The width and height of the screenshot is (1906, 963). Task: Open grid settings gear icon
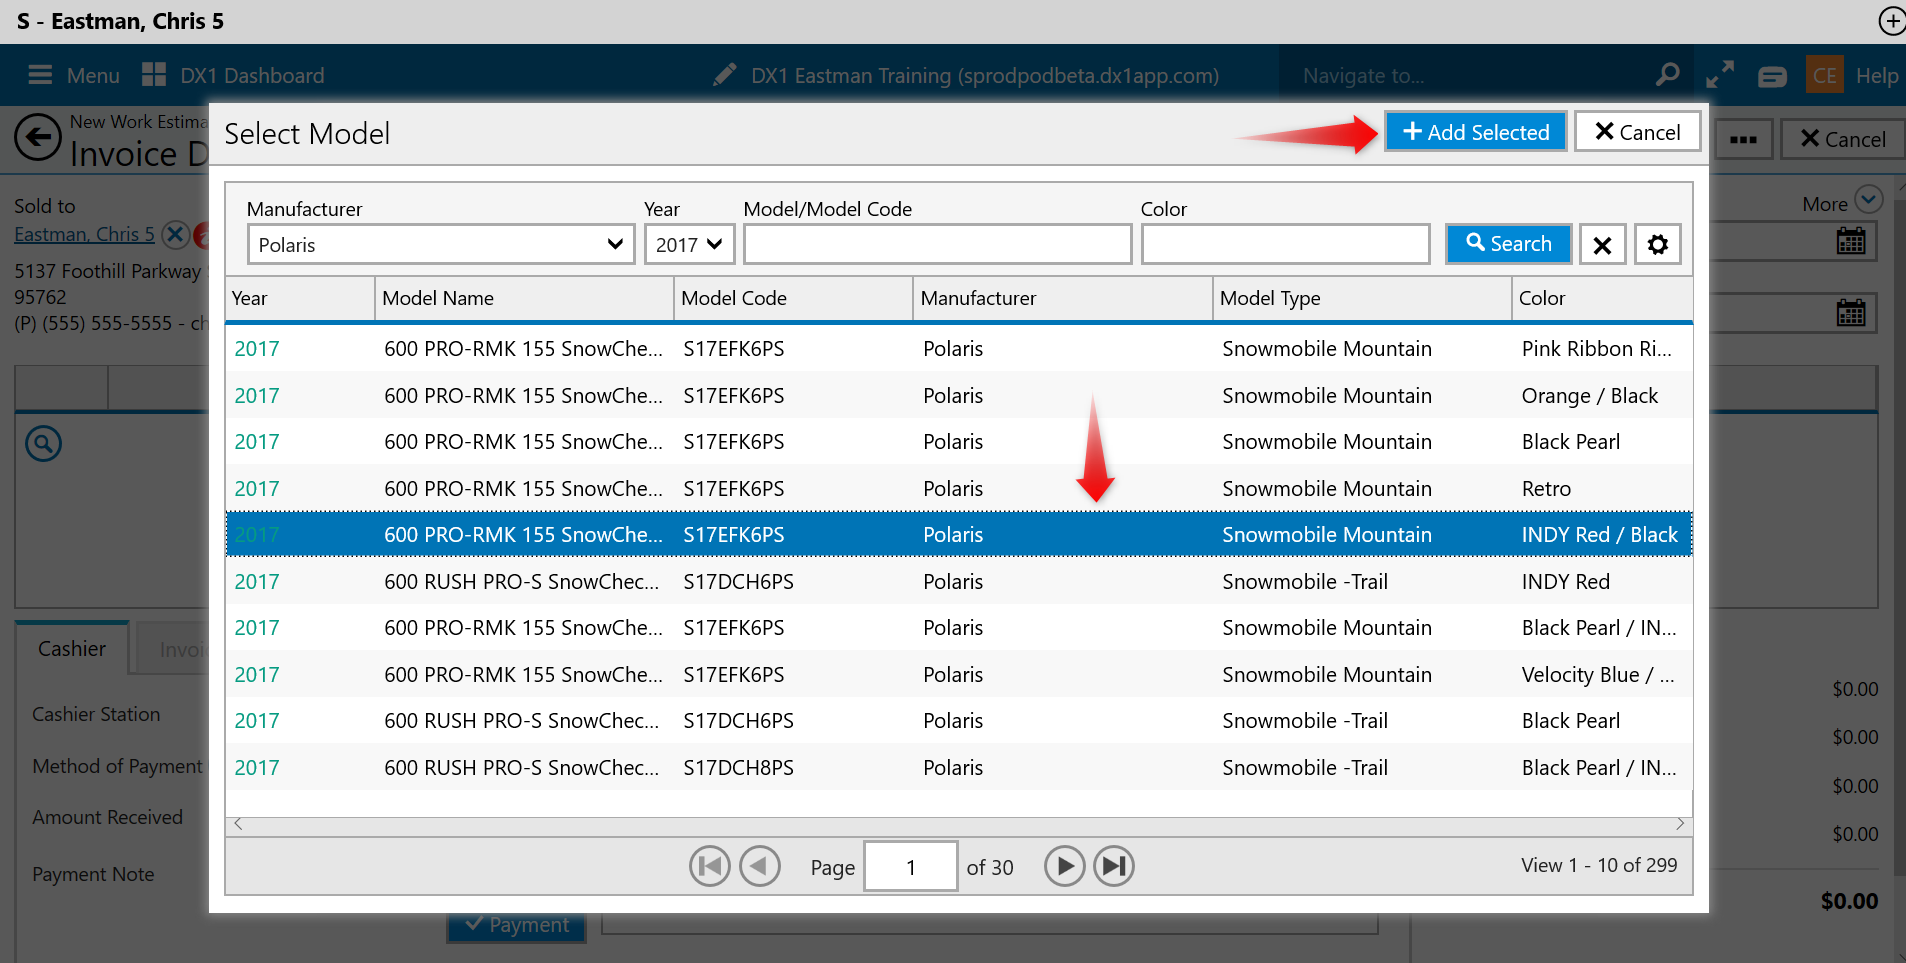[x=1657, y=244]
